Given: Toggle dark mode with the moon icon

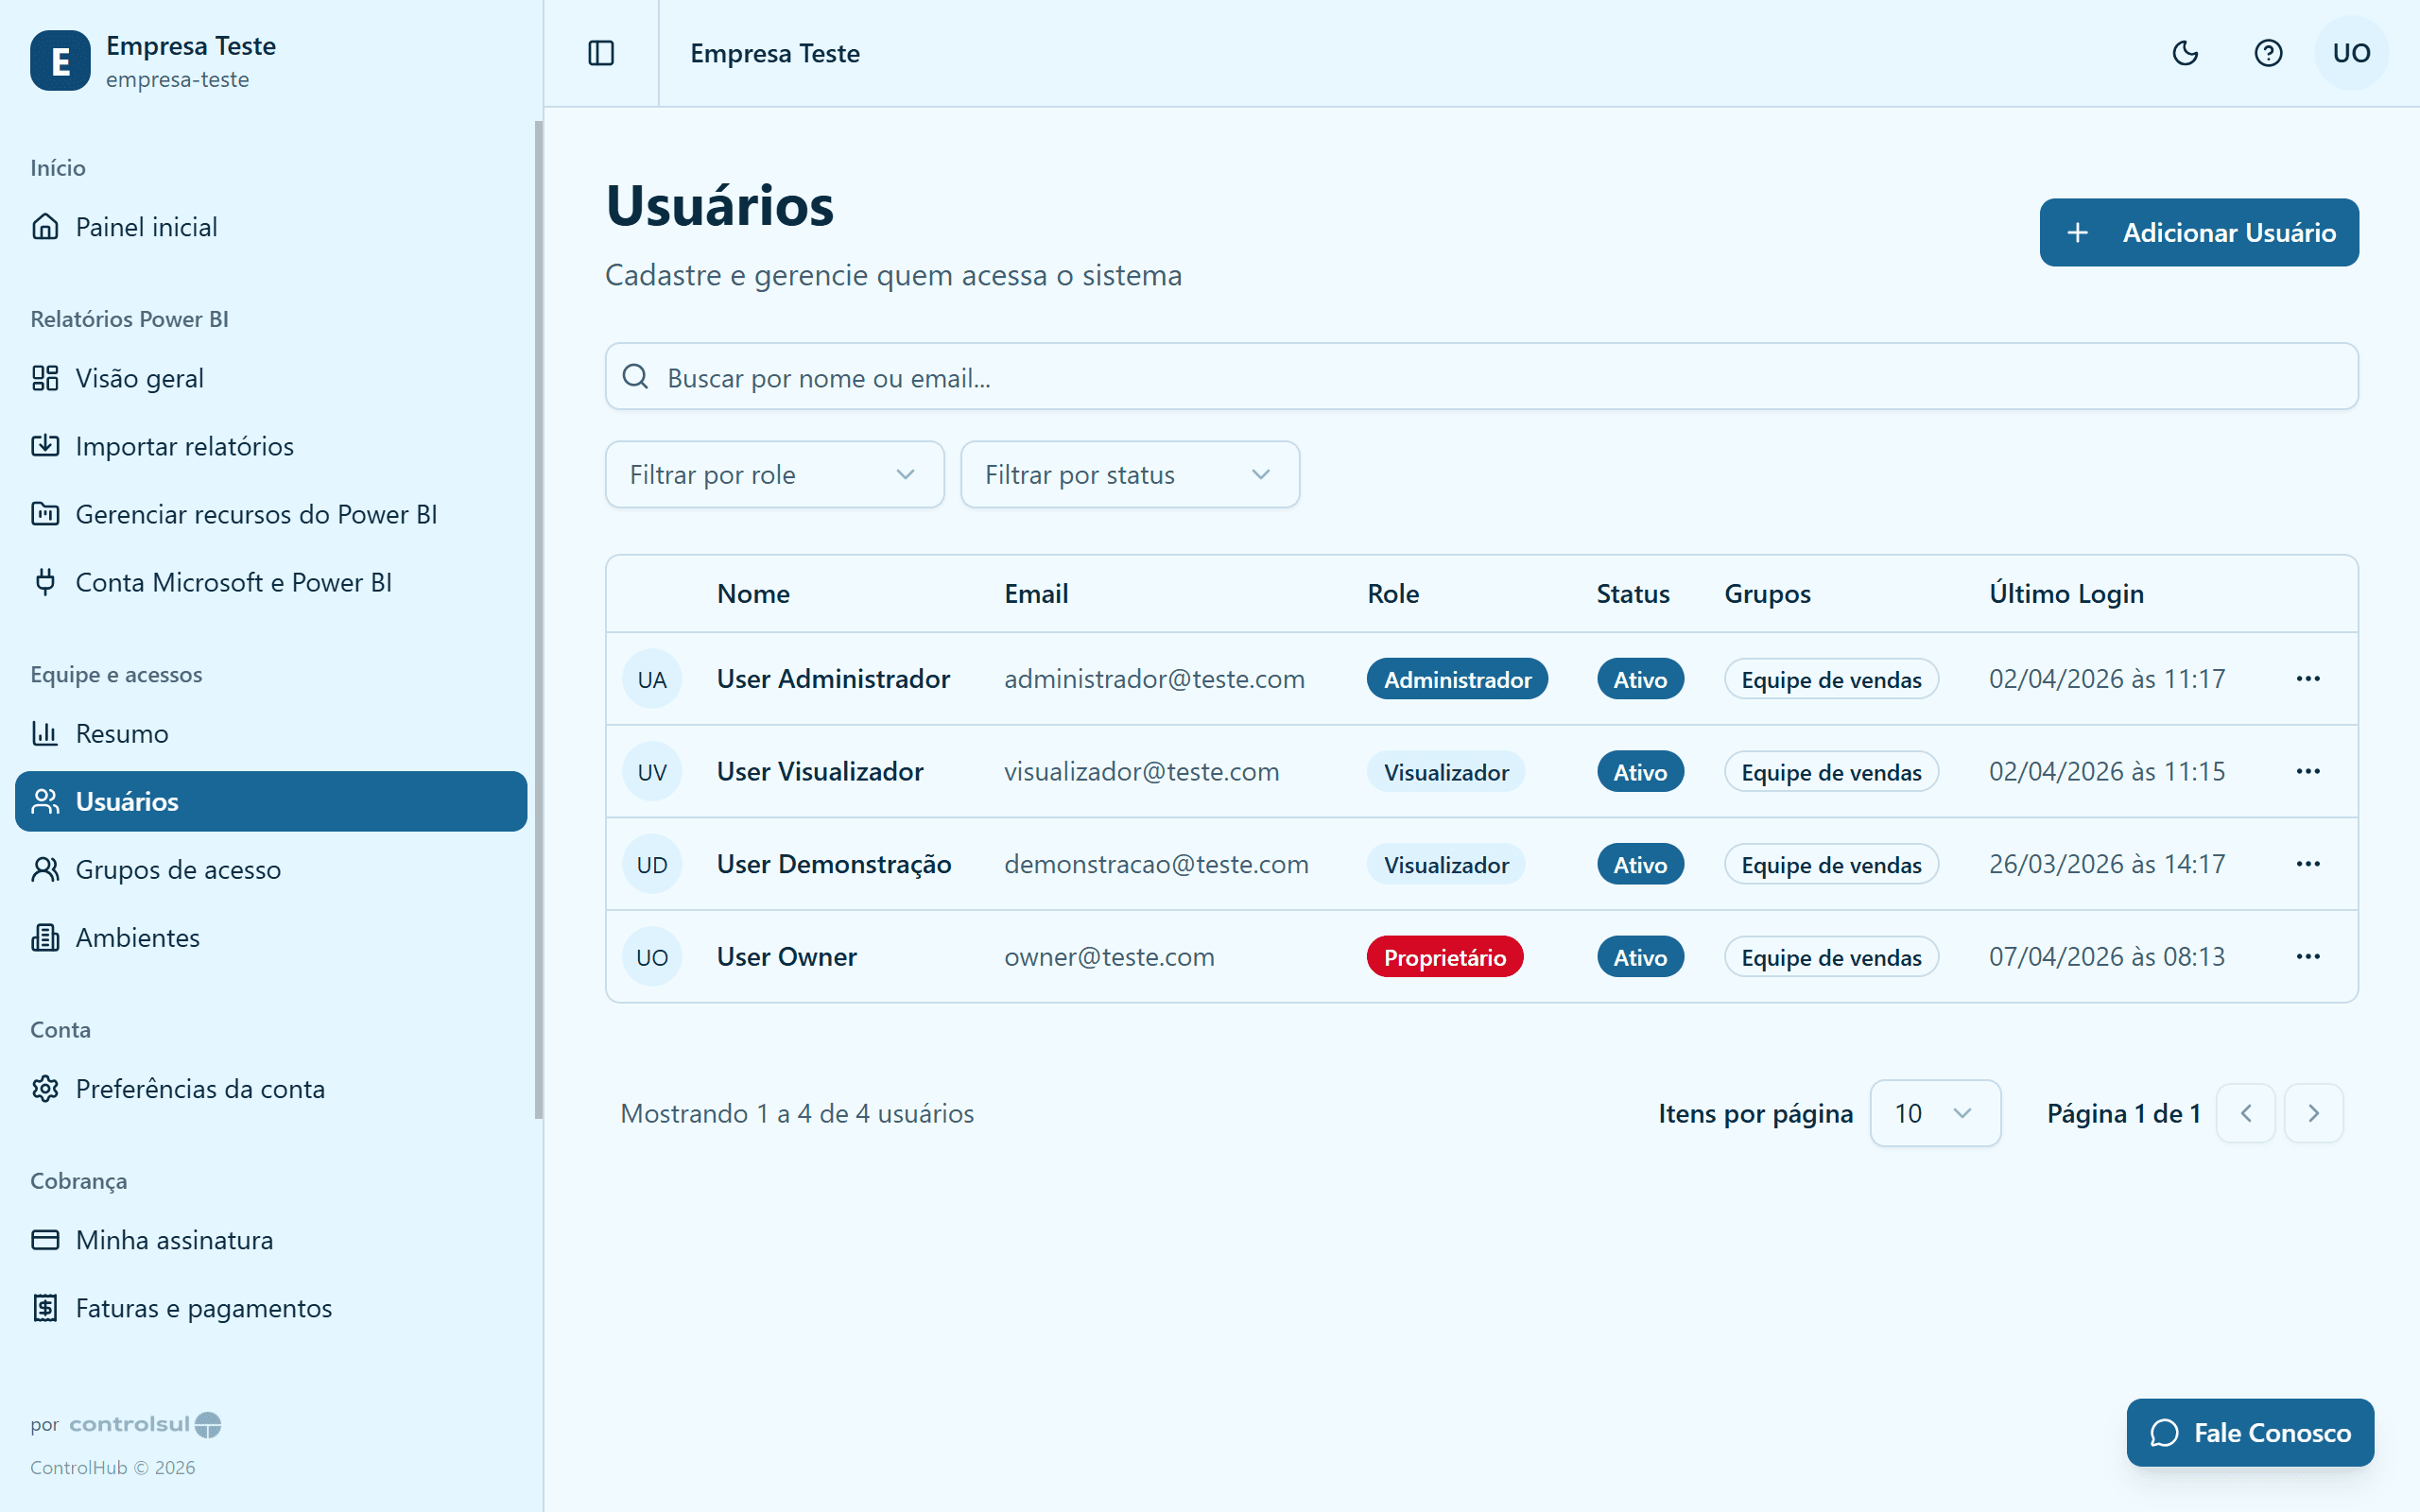Looking at the screenshot, I should [x=2185, y=53].
